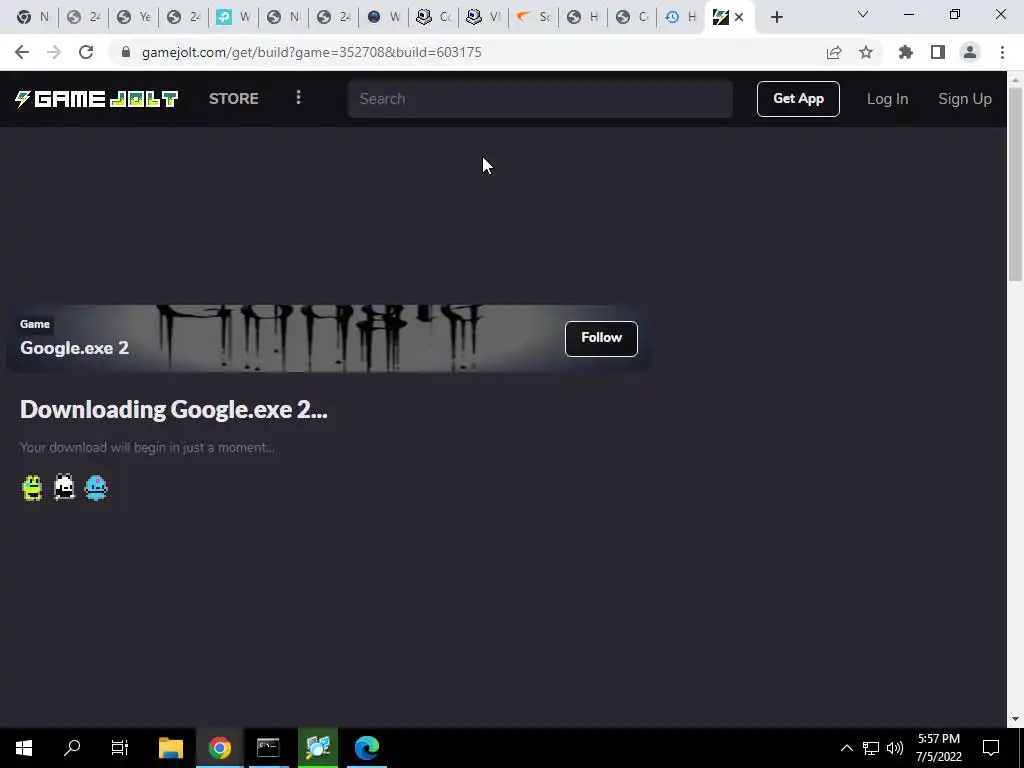Open File Explorer from taskbar
Viewport: 1024px width, 768px height.
tap(171, 748)
